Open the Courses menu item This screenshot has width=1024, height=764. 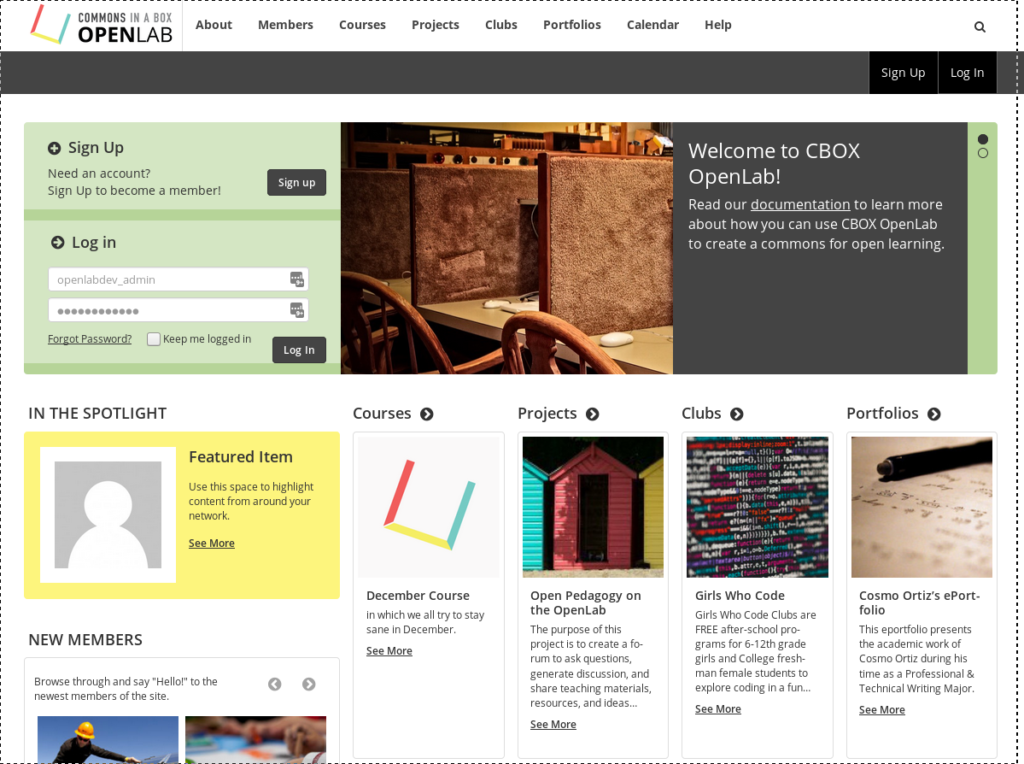coord(362,25)
